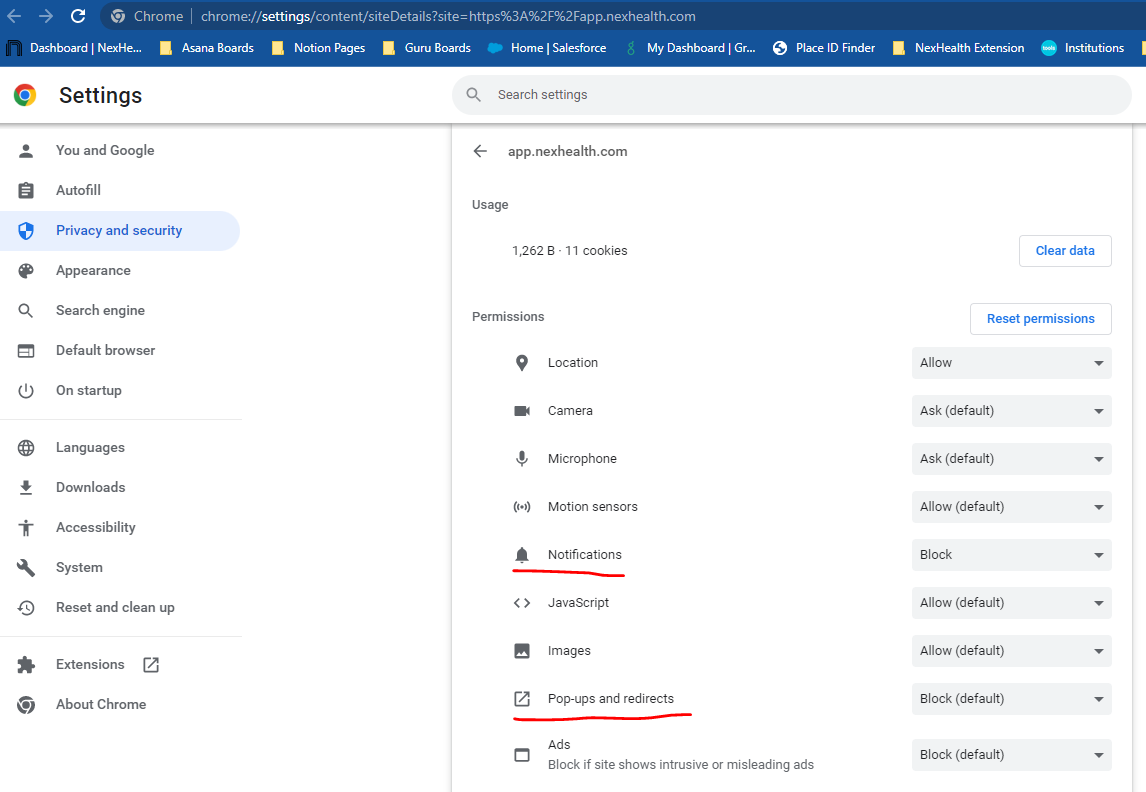Open the Motion sensors permission dropdown
The width and height of the screenshot is (1146, 792).
1012,507
